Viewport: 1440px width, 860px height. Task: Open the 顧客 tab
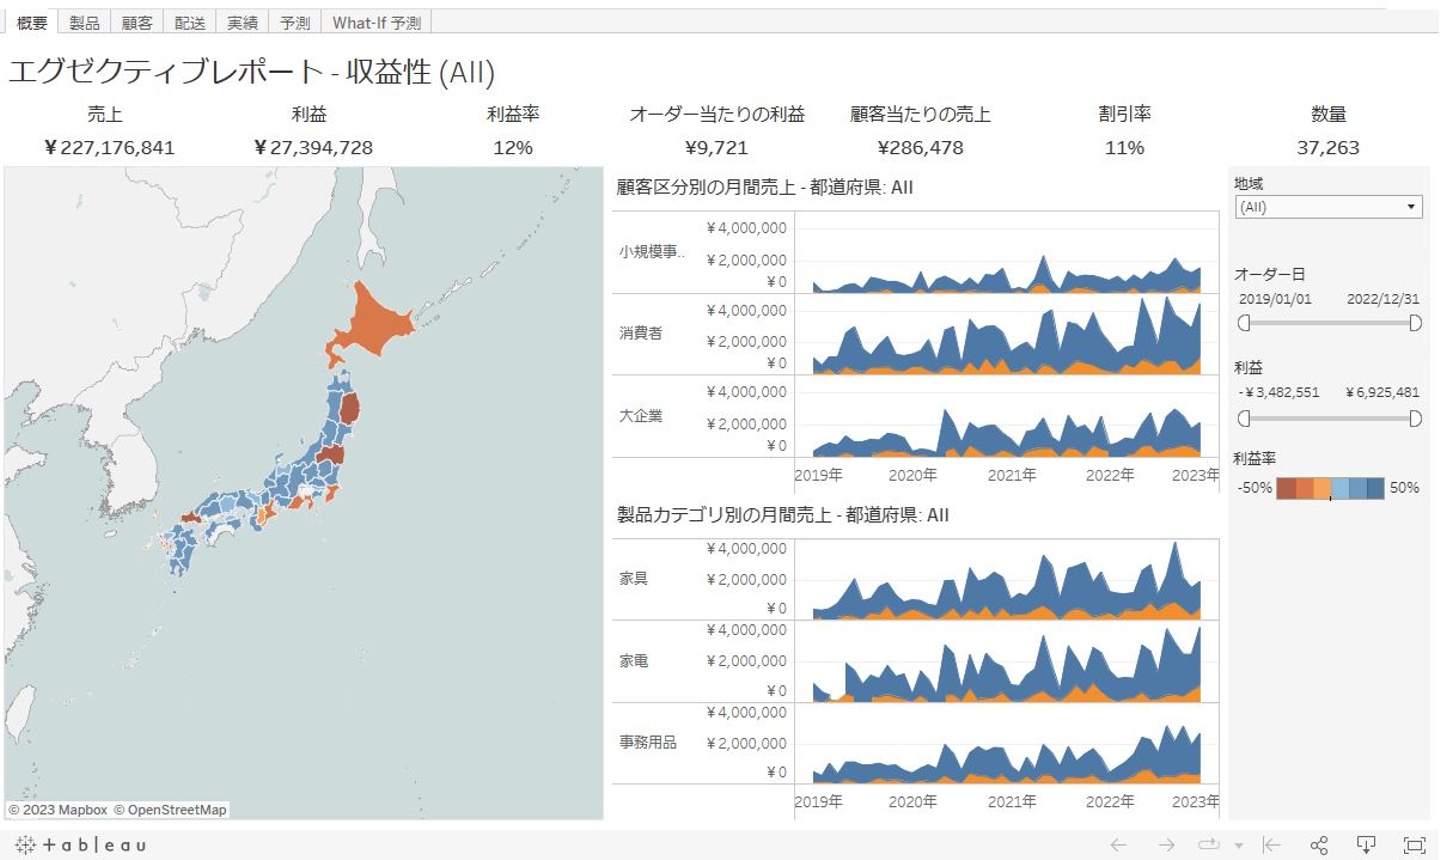point(137,22)
